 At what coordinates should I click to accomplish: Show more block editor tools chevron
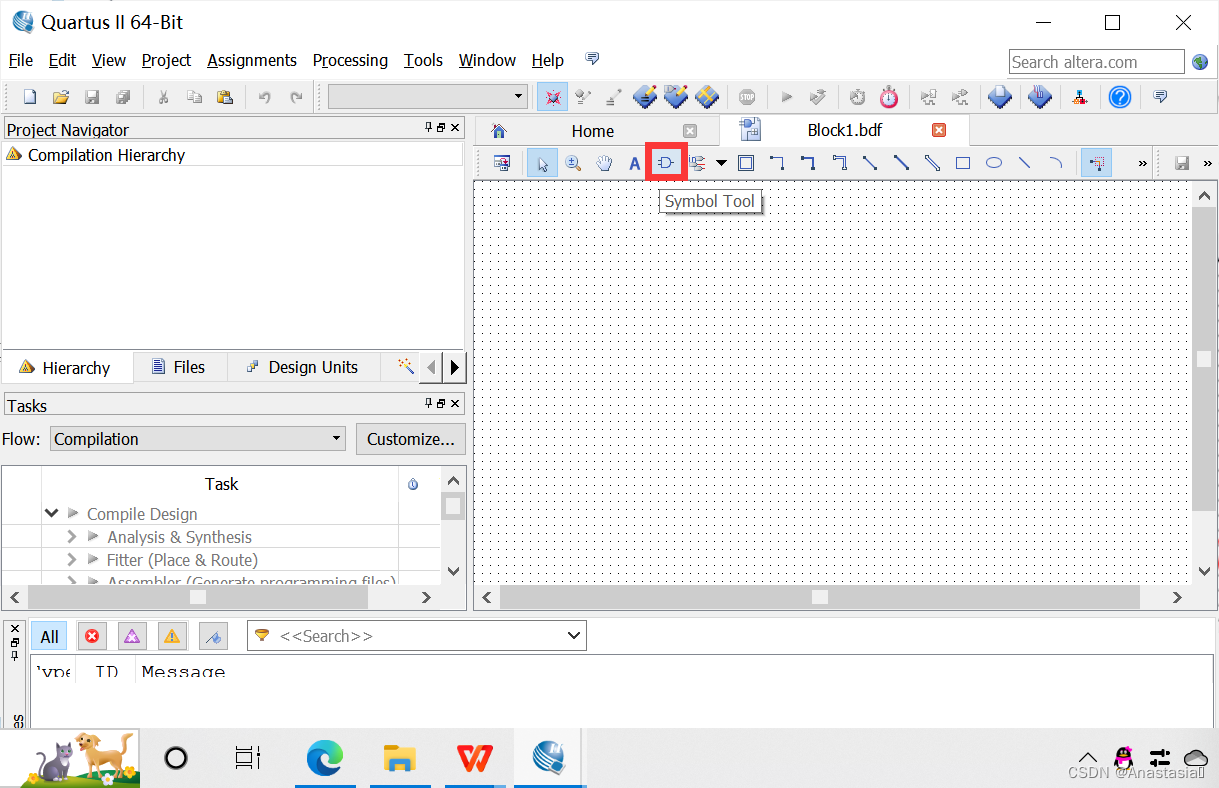click(1143, 163)
